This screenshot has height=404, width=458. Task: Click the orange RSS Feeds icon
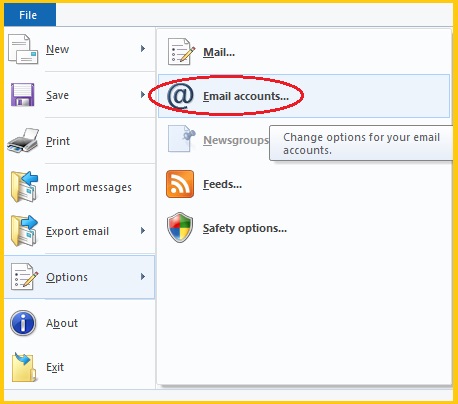180,184
